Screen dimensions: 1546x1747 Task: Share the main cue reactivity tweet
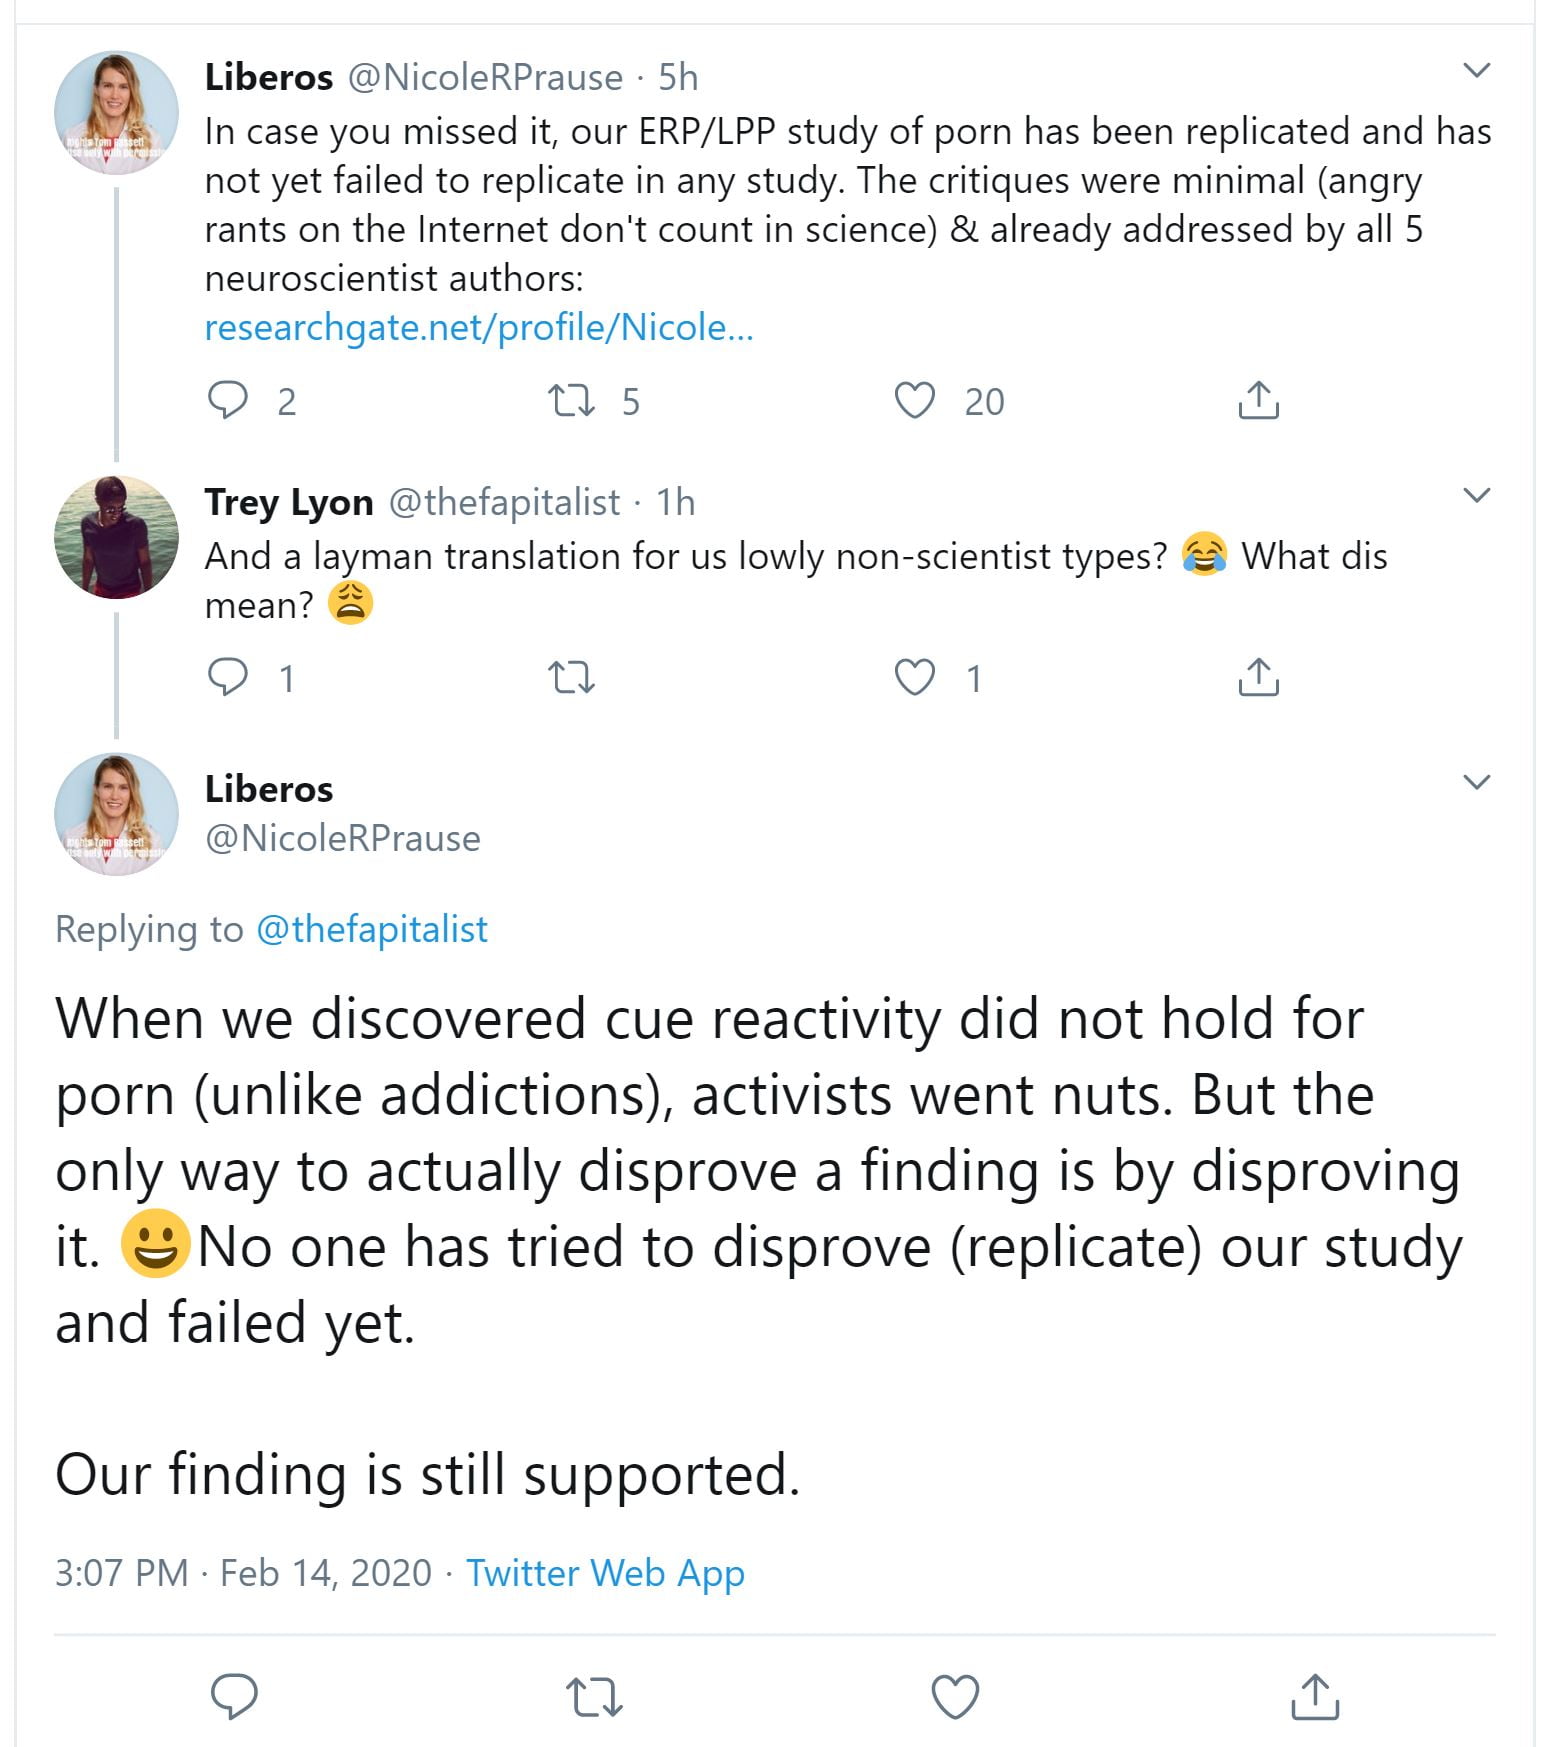point(1315,1697)
